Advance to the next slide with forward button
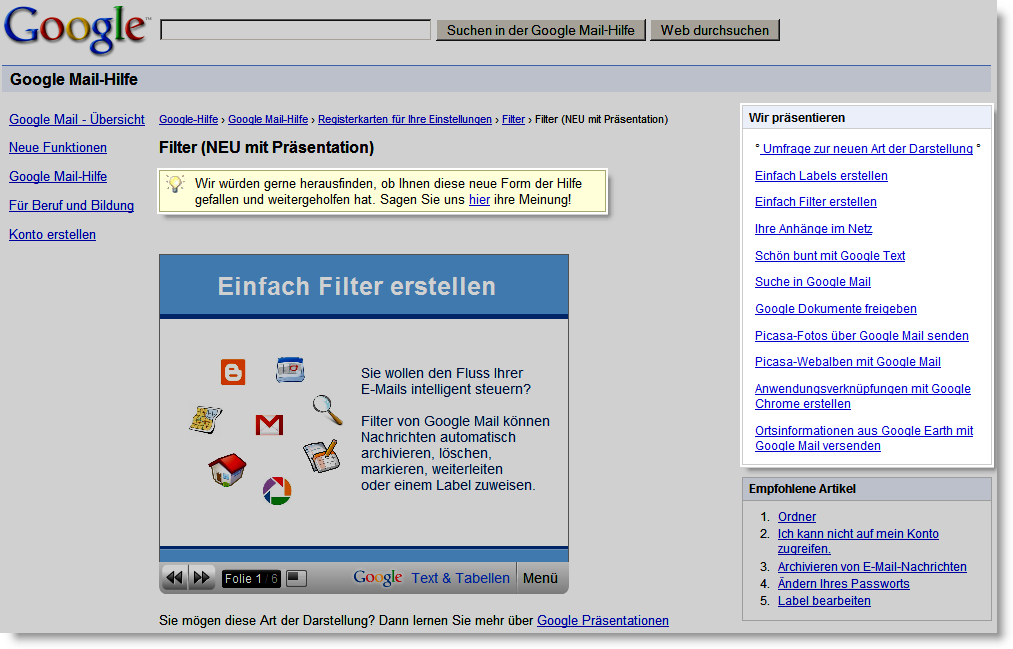Image resolution: width=1013 pixels, height=649 pixels. (202, 578)
